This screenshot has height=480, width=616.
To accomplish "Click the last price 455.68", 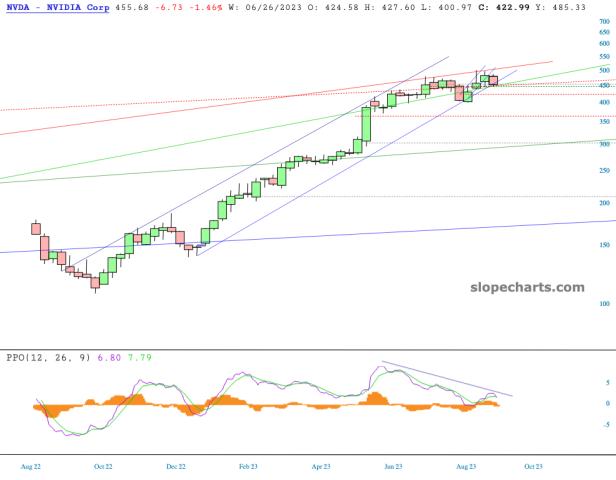I will [x=132, y=7].
